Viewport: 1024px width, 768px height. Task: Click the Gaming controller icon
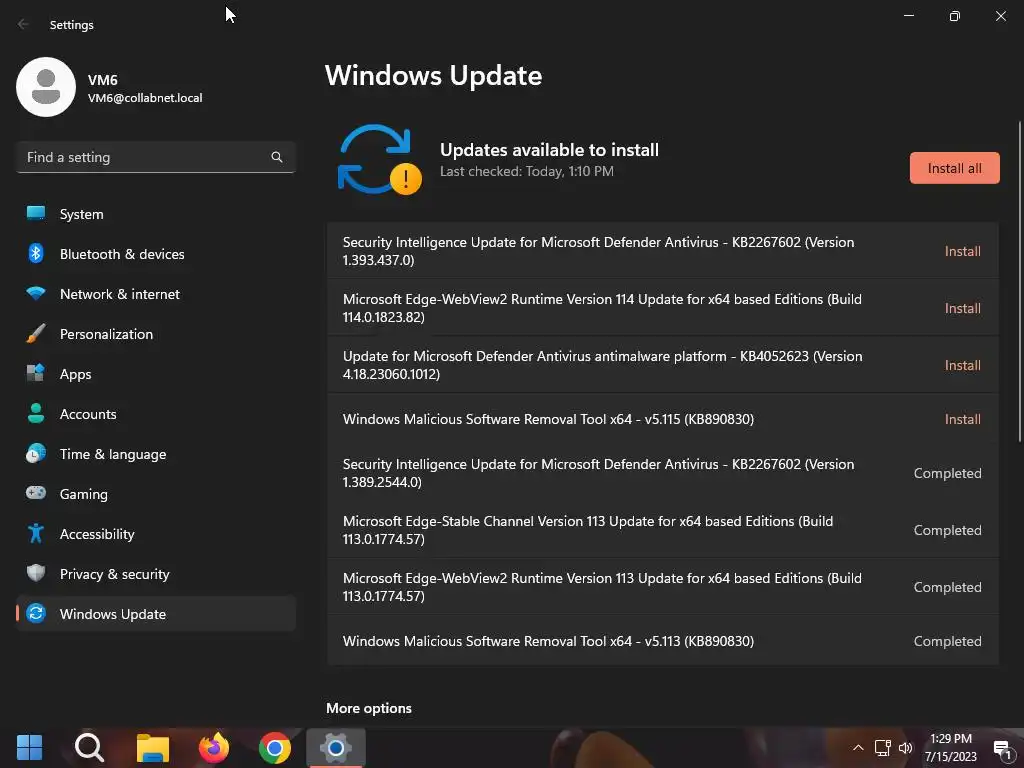(x=36, y=493)
